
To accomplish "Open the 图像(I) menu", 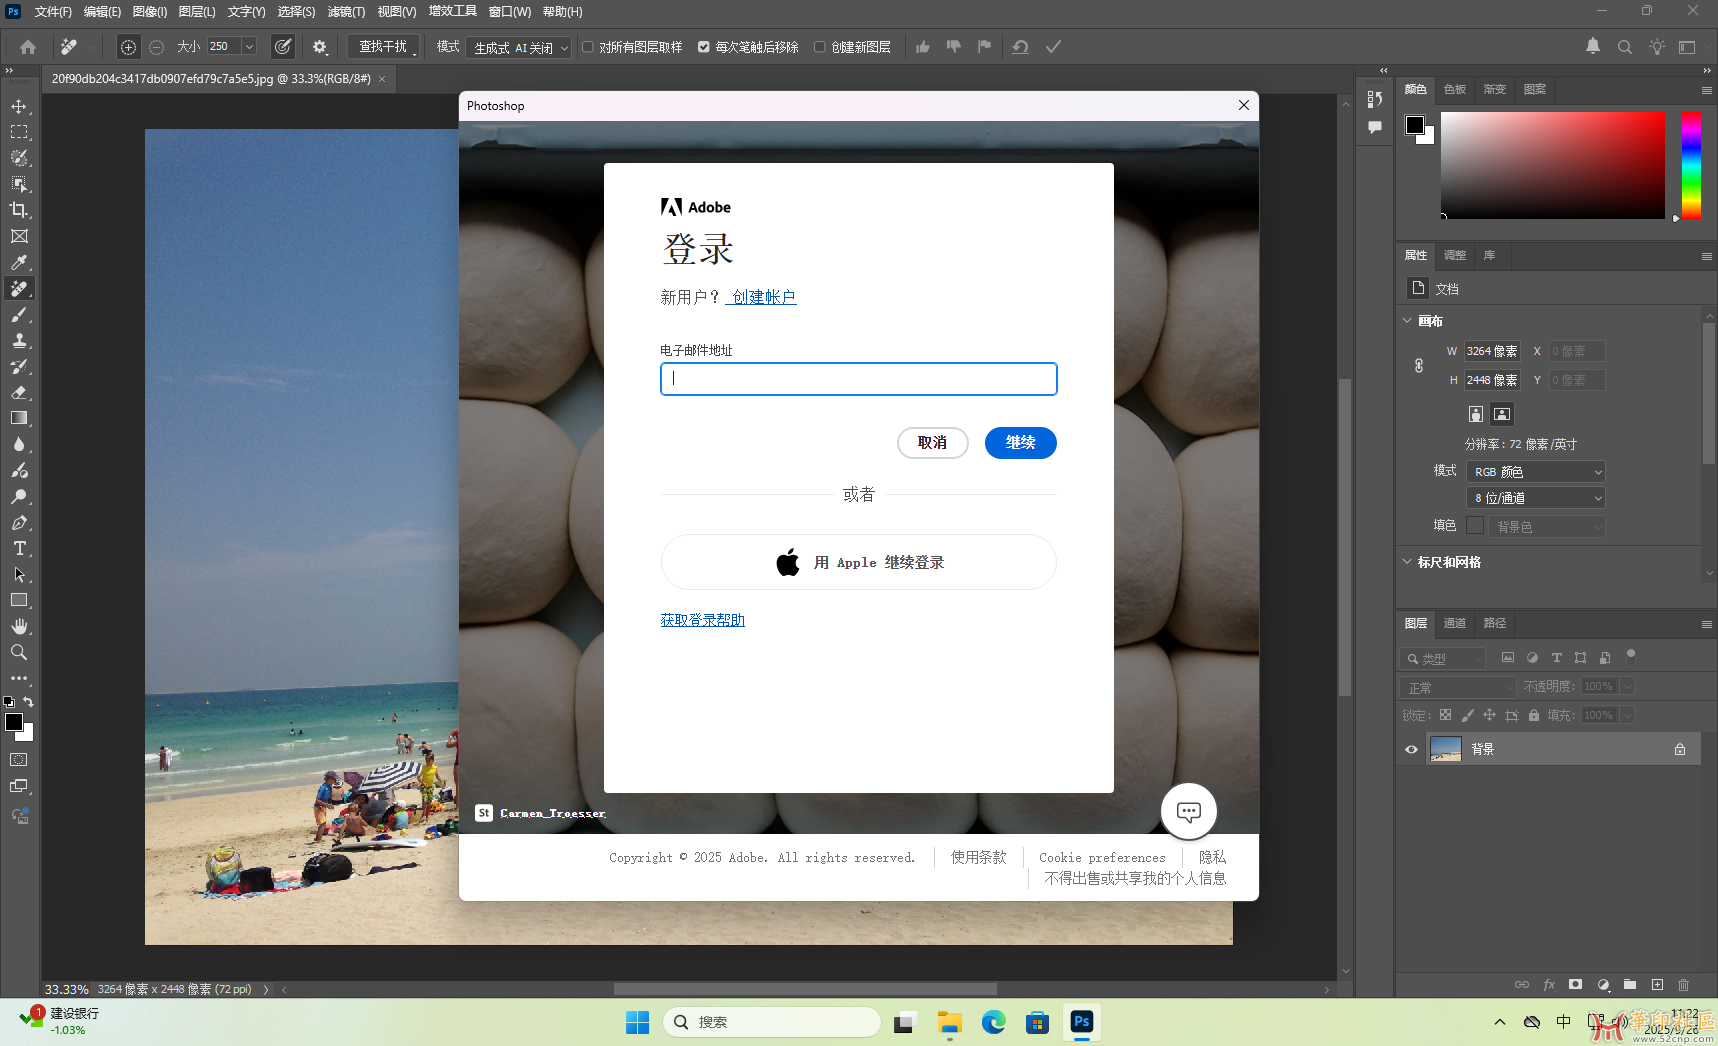I will coord(150,12).
